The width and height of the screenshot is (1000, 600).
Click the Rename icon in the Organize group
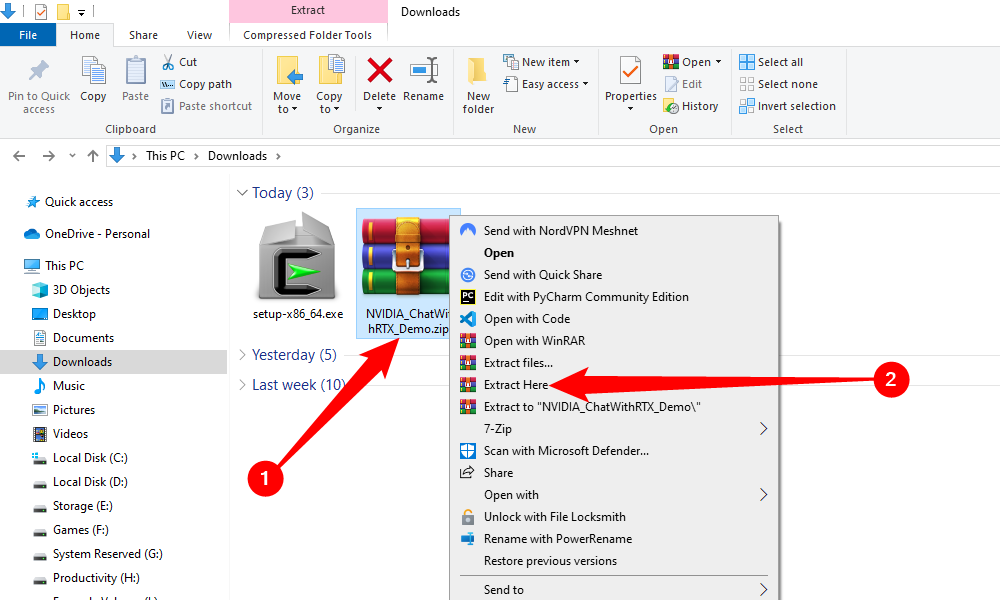[x=423, y=72]
